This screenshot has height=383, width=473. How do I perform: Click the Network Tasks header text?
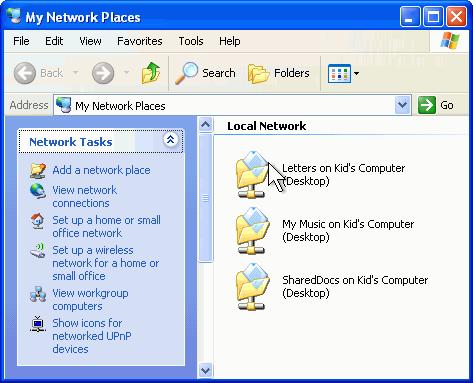click(71, 142)
